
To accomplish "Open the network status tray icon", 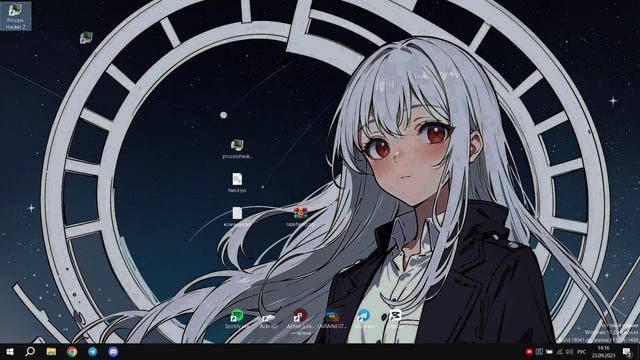I will click(x=560, y=351).
